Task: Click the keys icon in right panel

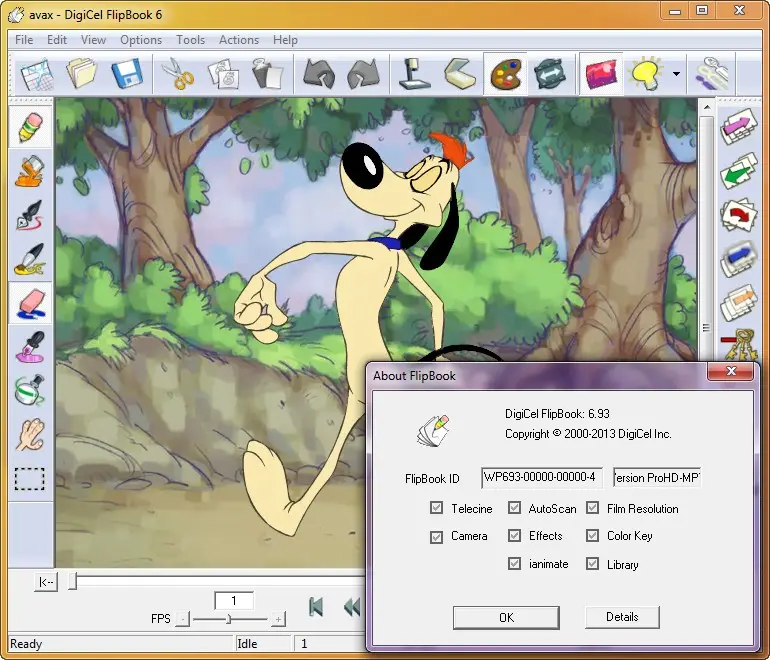Action: point(739,345)
